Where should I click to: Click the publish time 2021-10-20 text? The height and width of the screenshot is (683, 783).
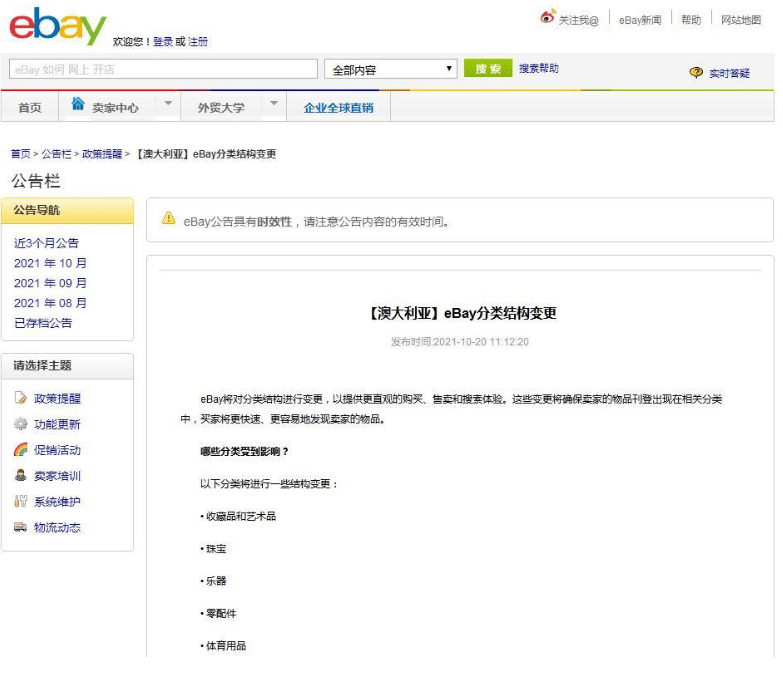tap(459, 342)
